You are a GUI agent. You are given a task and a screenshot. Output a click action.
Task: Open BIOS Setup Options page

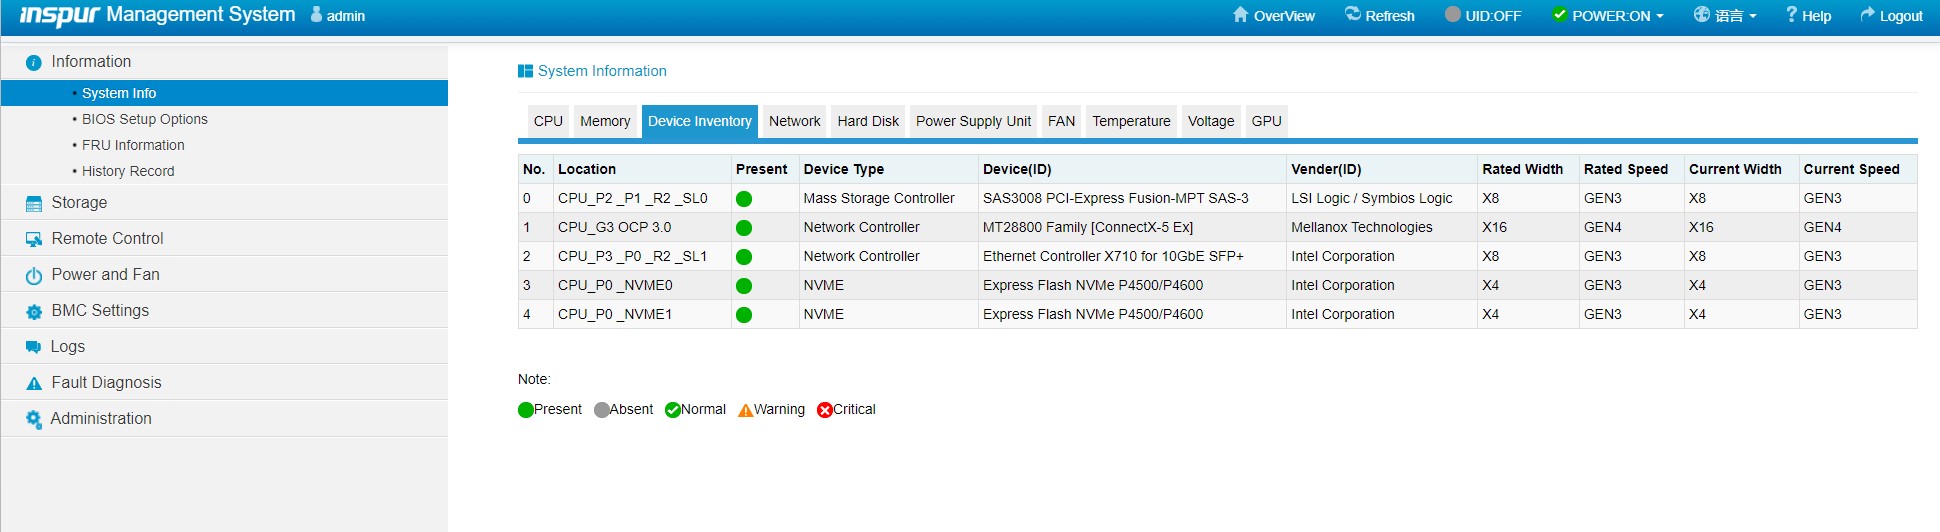pos(145,119)
